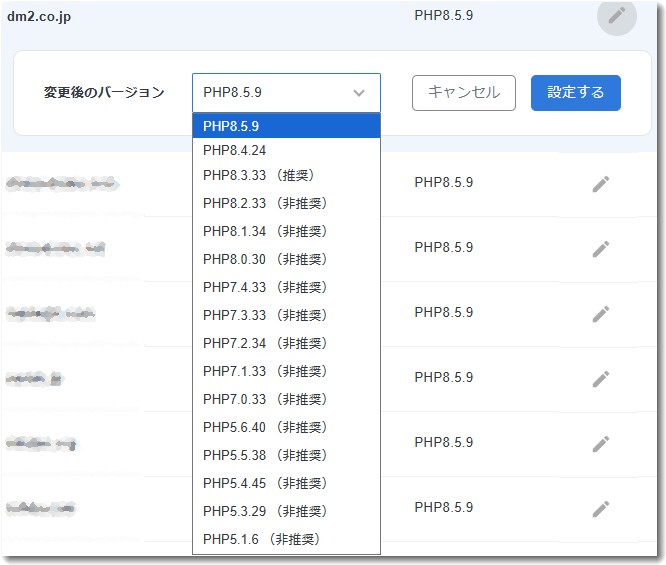Screen dimensions: 666x565
Task: Click the 設定する button
Action: click(x=576, y=93)
